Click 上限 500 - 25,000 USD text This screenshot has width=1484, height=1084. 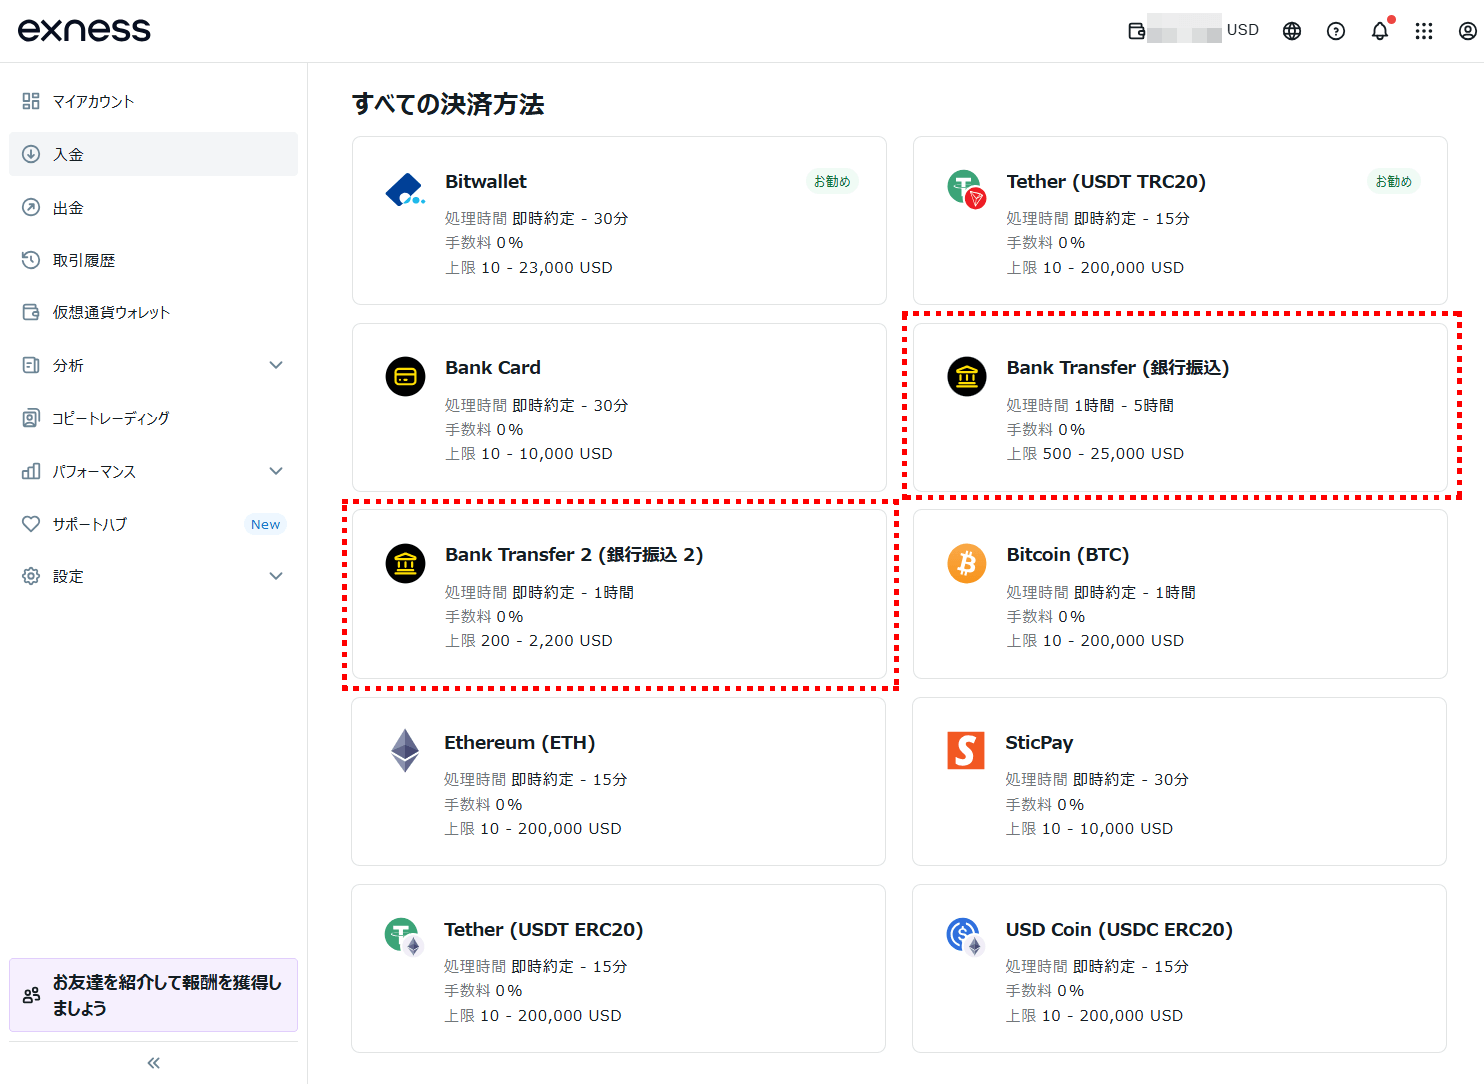tap(1095, 454)
